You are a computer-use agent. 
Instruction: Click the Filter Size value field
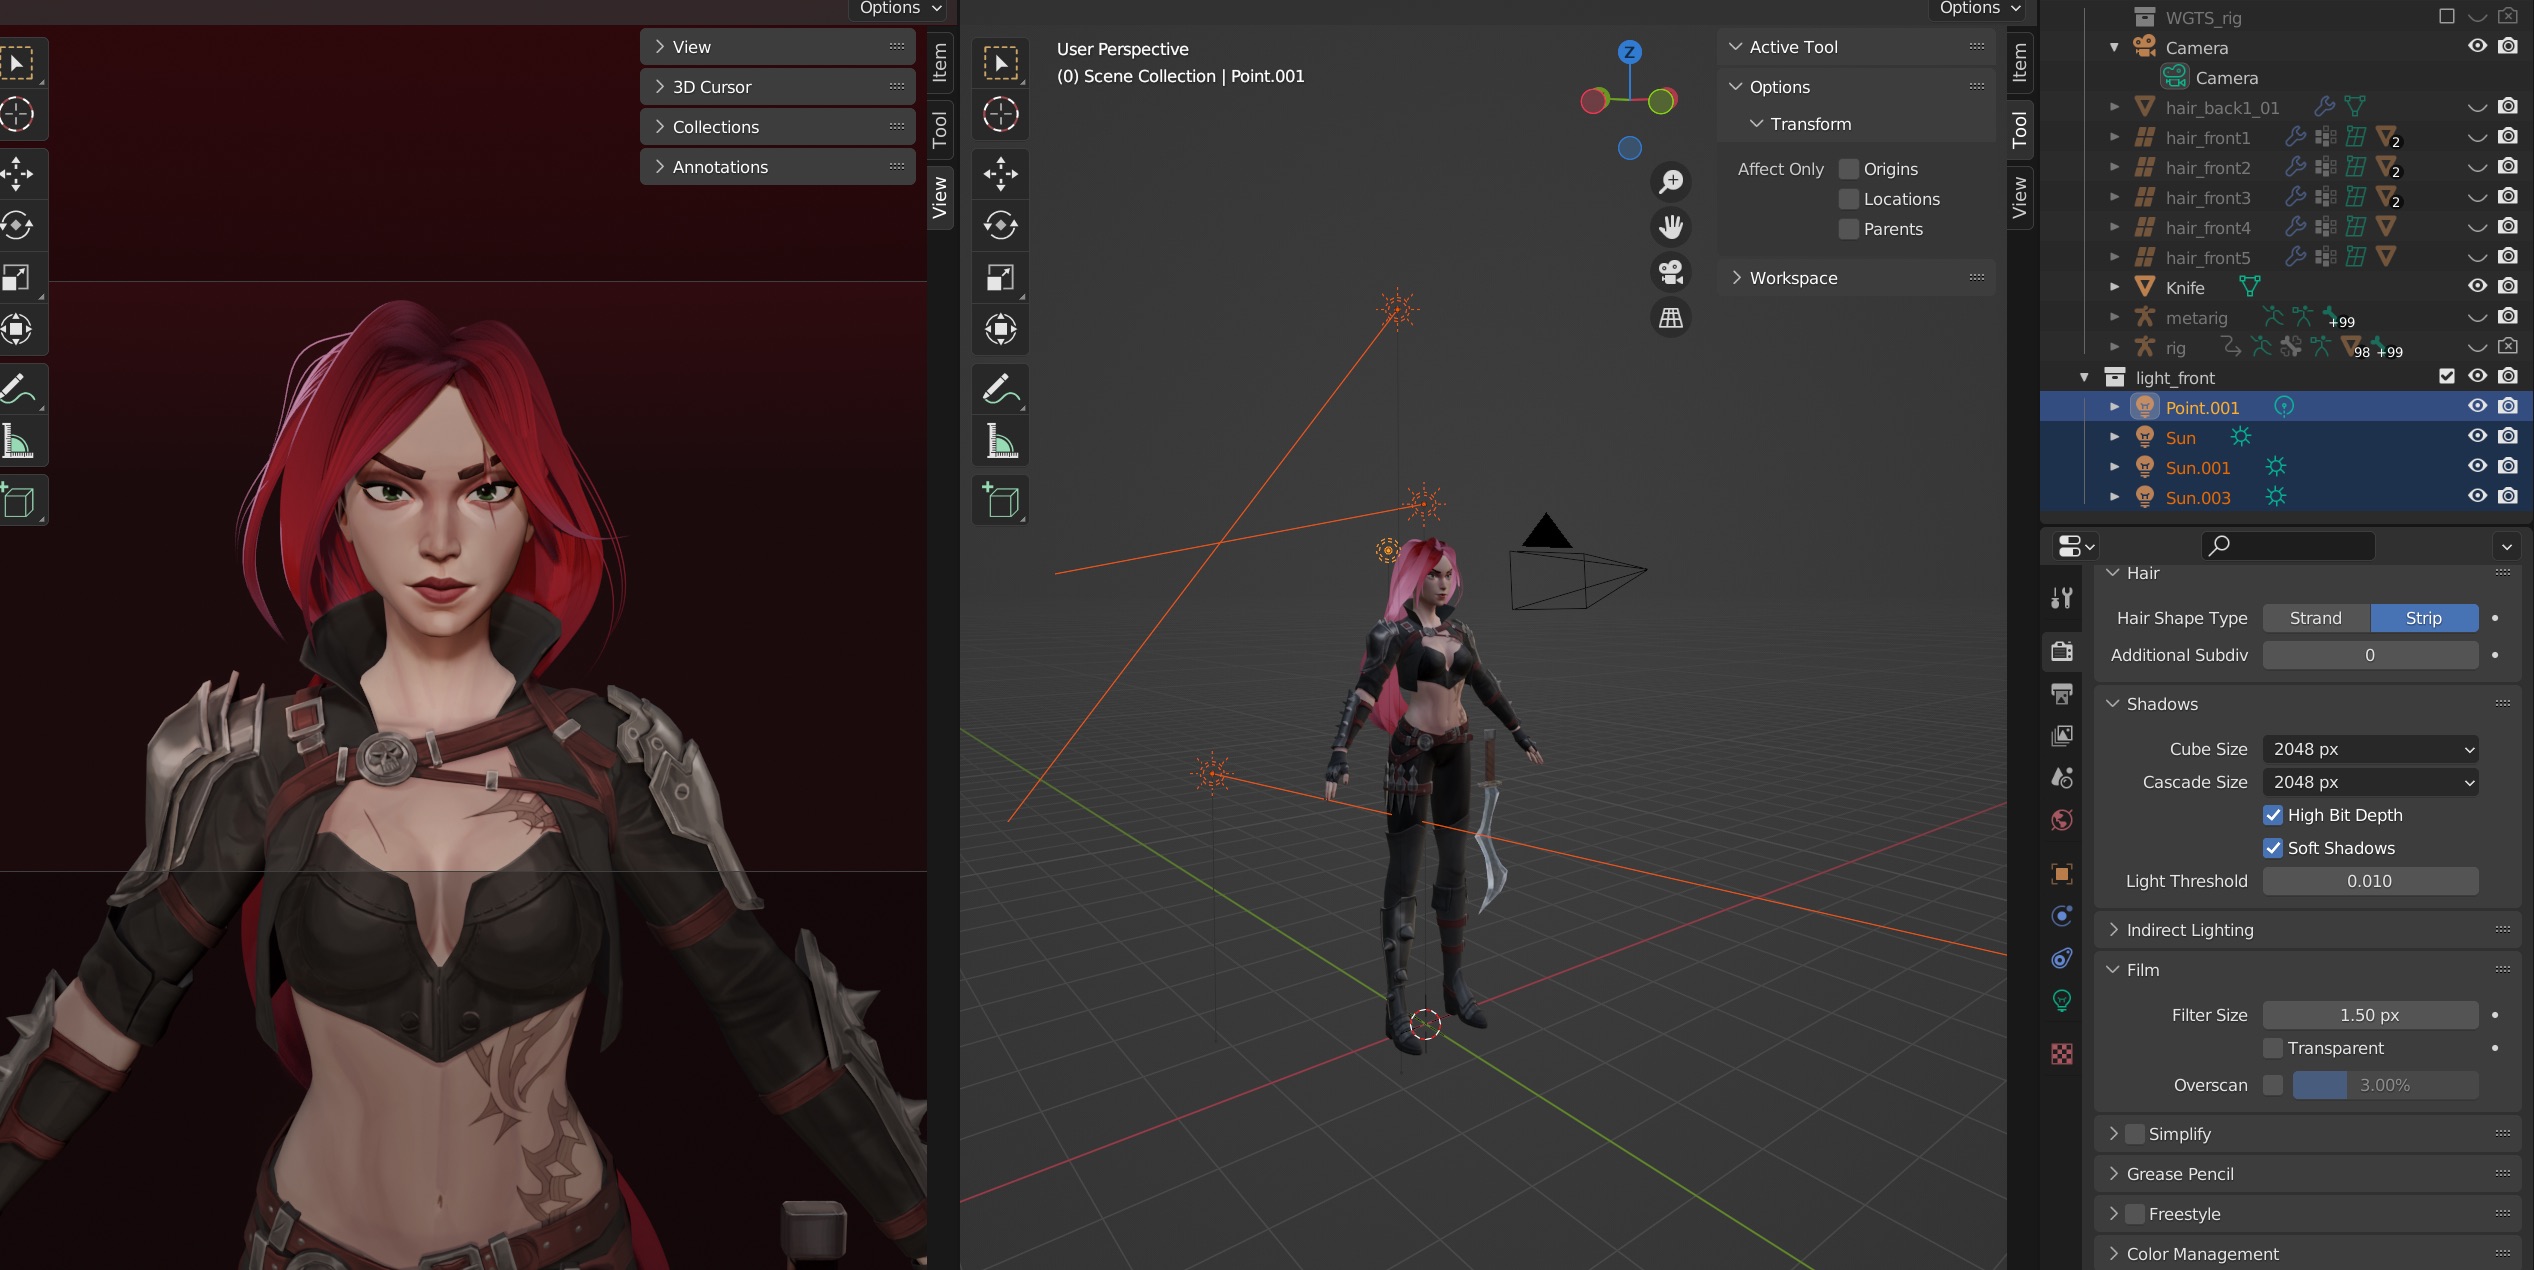(2369, 1015)
